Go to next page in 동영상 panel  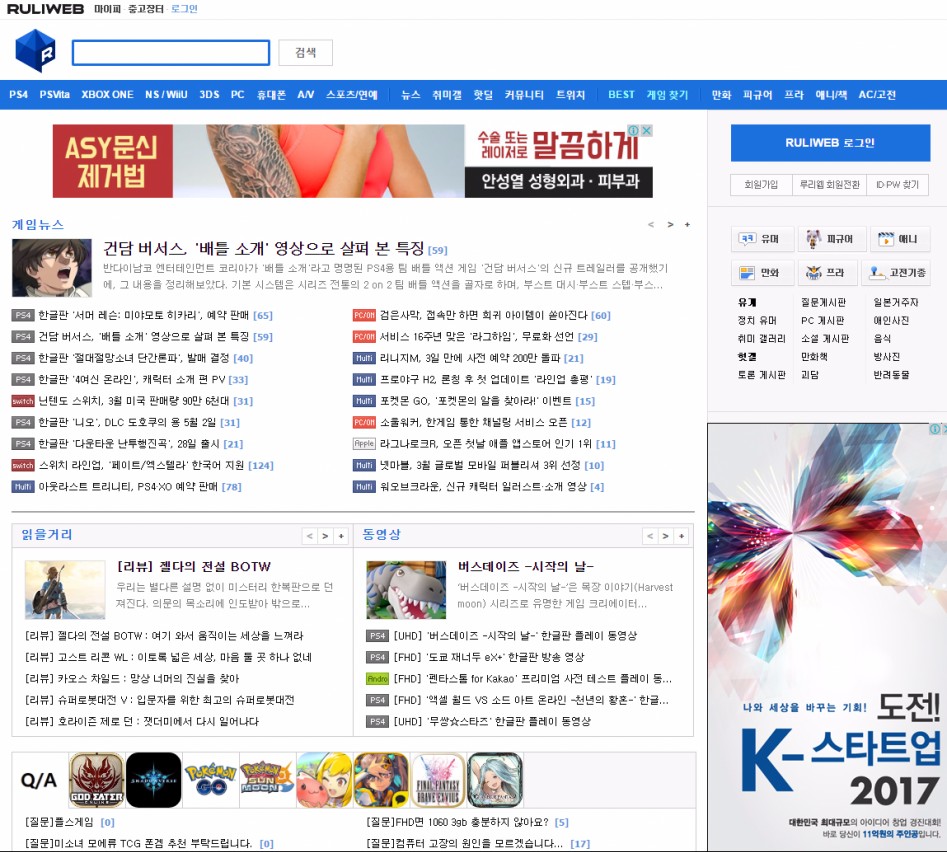tap(666, 536)
